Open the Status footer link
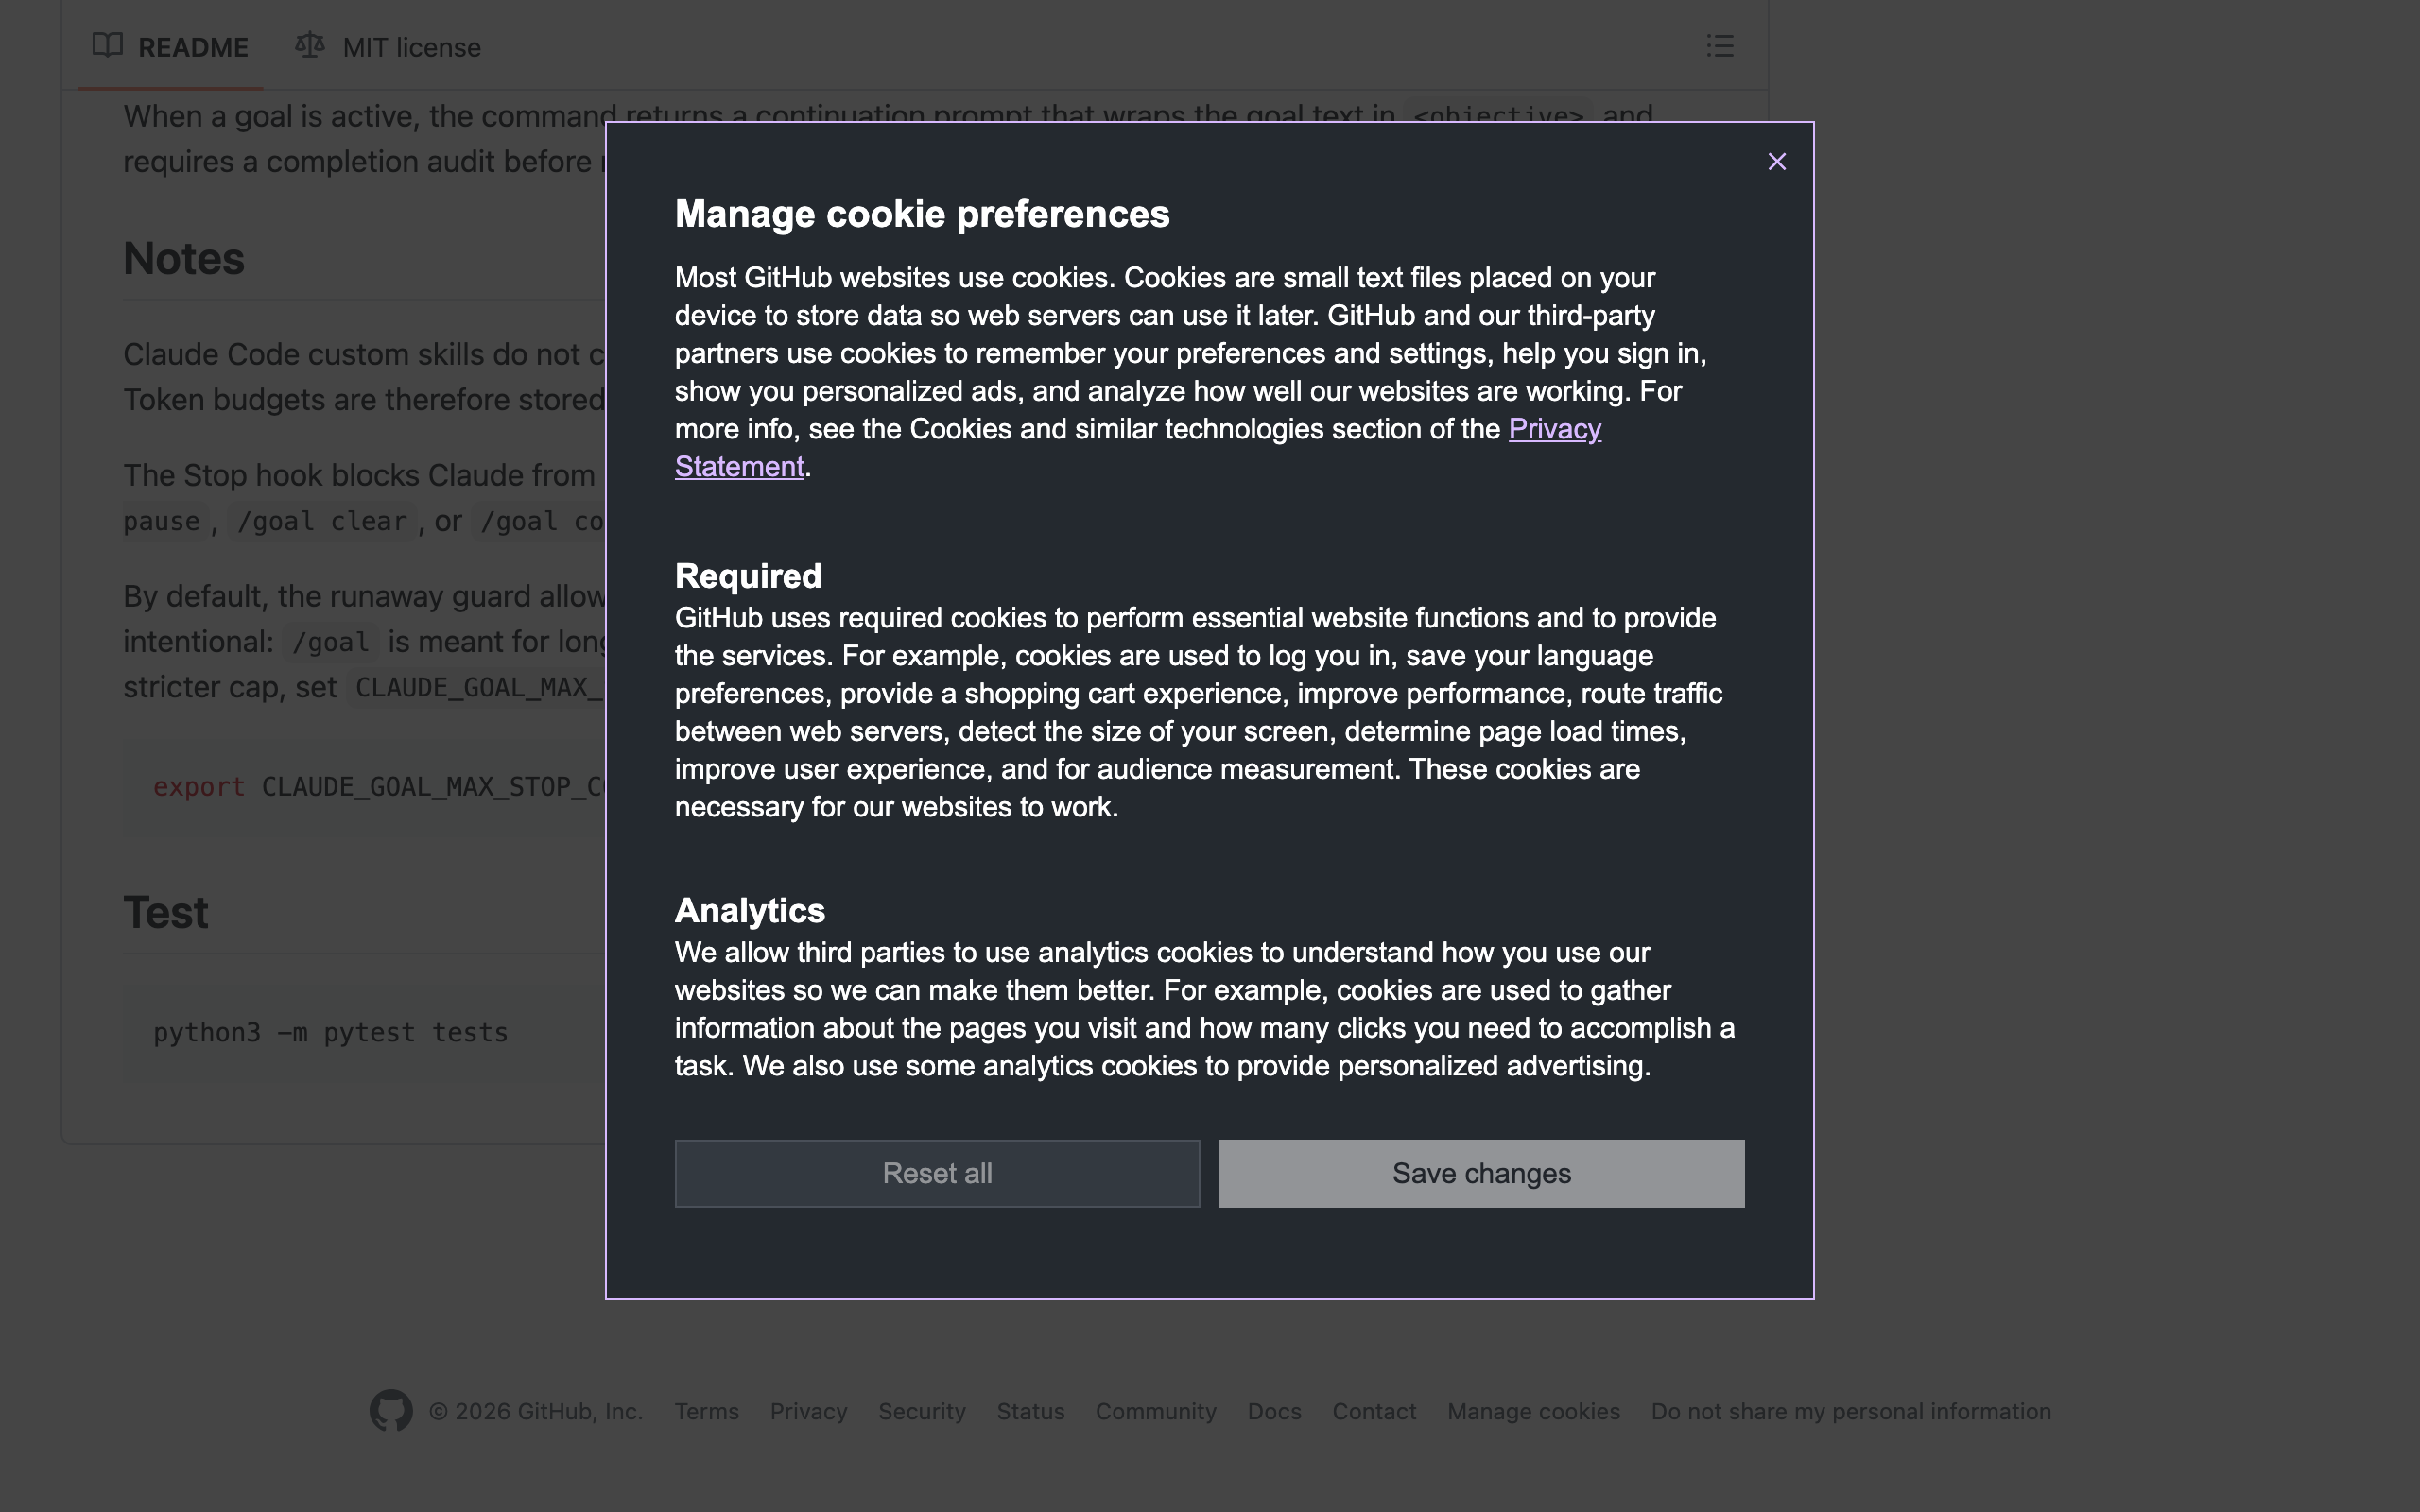This screenshot has width=2420, height=1512. [1030, 1411]
